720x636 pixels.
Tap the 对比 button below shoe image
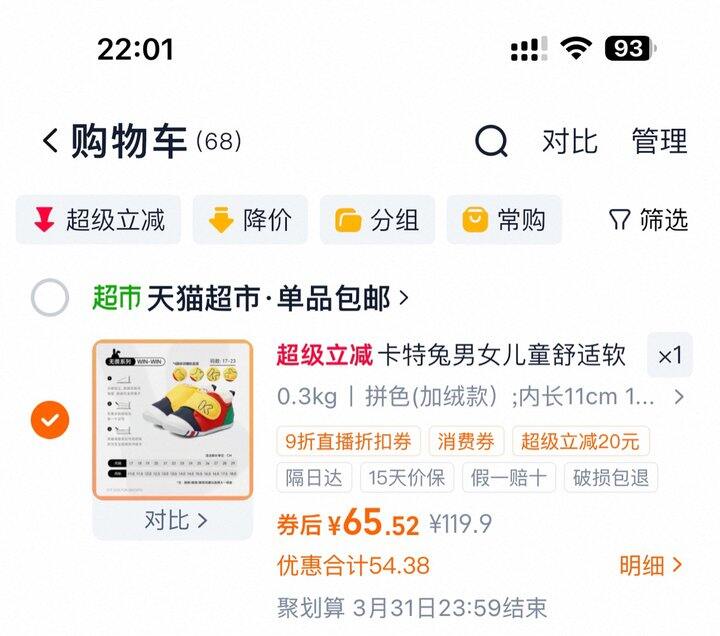coord(173,520)
